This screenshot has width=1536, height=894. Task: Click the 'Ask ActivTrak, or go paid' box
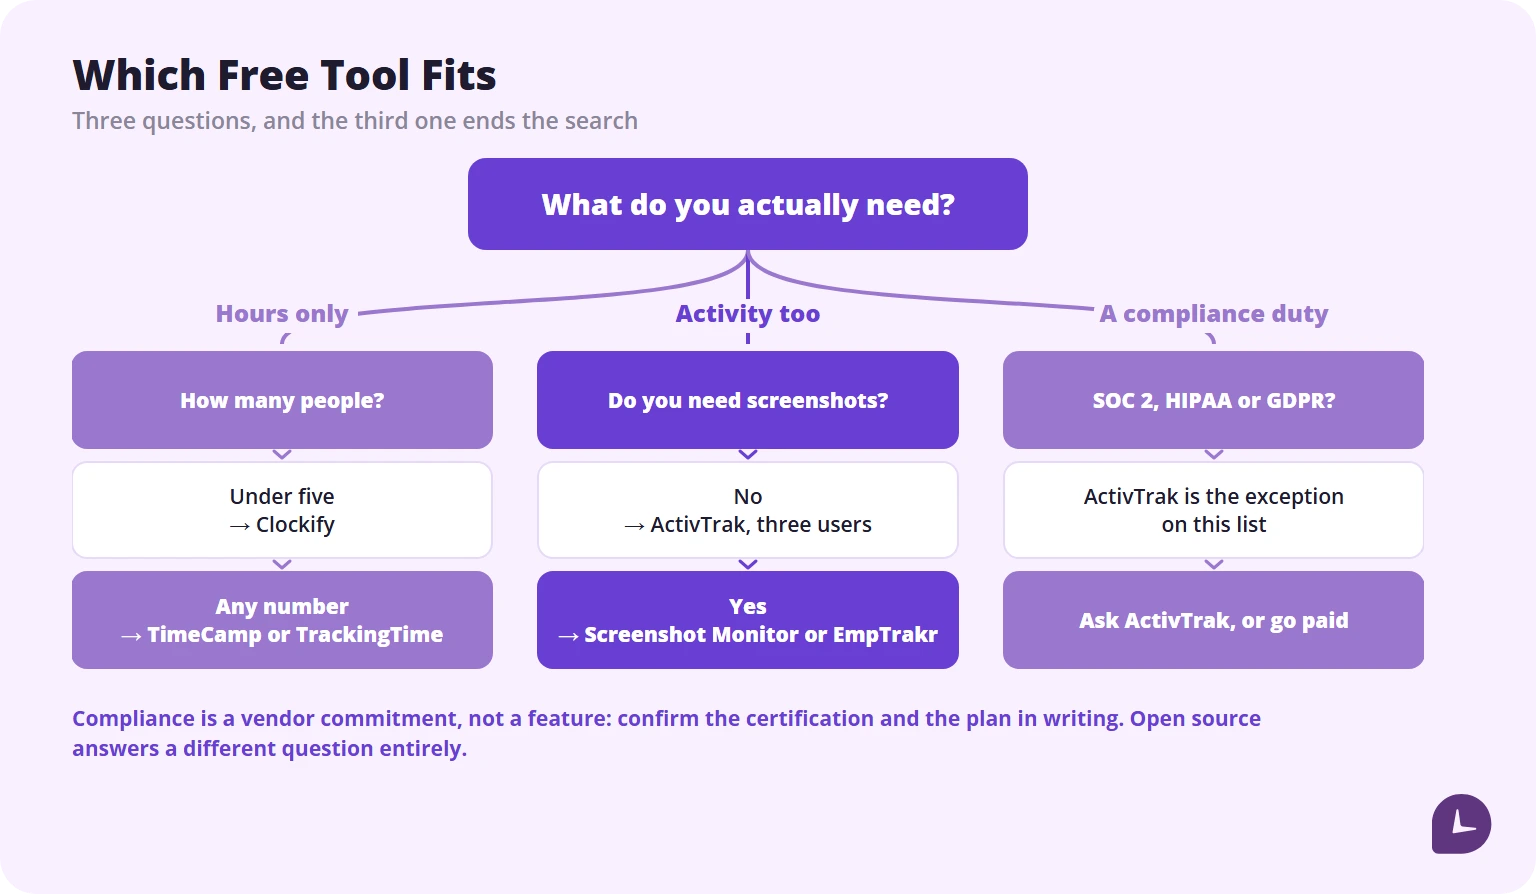(1213, 620)
